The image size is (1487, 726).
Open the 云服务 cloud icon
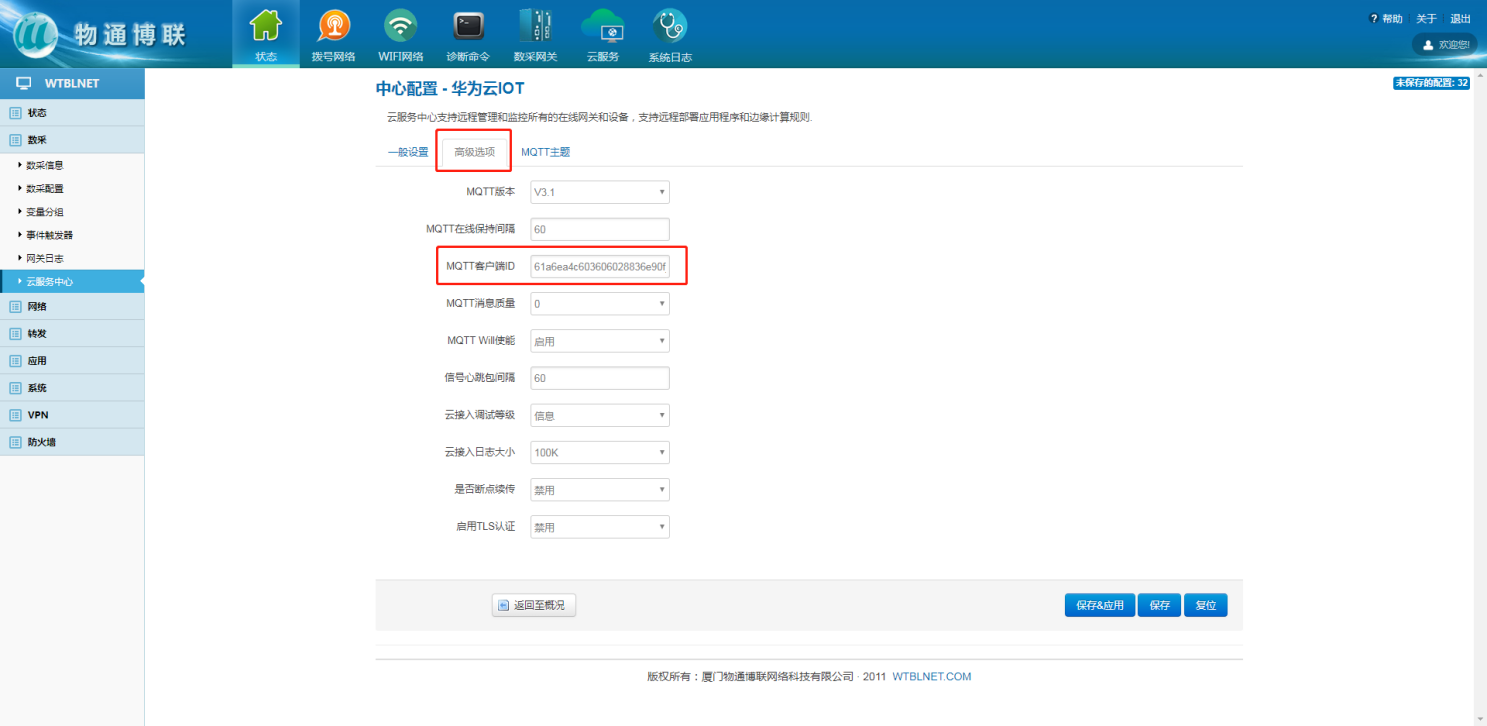click(x=602, y=26)
